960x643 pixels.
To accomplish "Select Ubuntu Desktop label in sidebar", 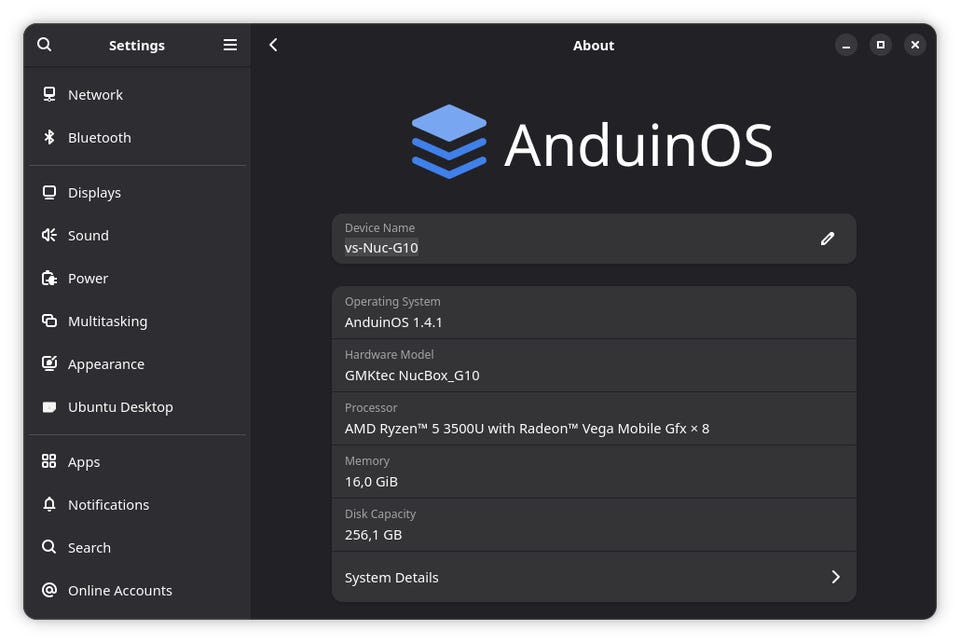I will [x=121, y=407].
